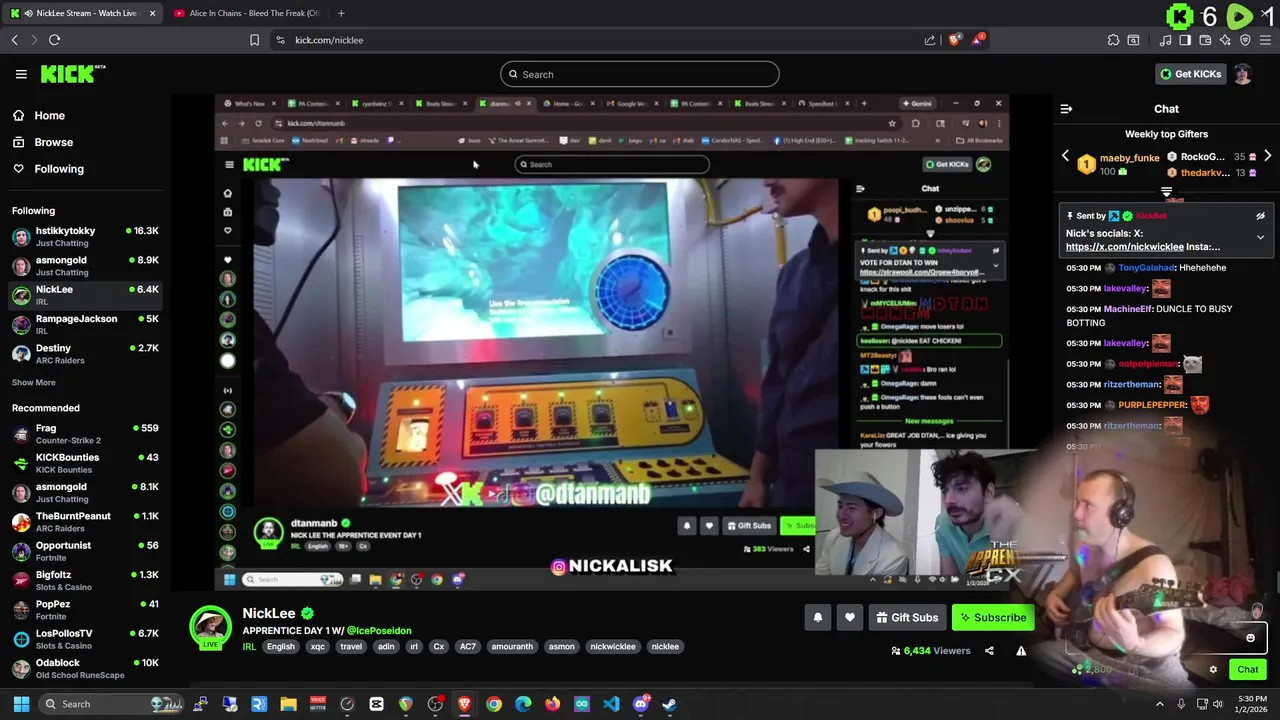Viewport: 1280px width, 720px height.
Task: Bookmark this page
Action: point(254,40)
